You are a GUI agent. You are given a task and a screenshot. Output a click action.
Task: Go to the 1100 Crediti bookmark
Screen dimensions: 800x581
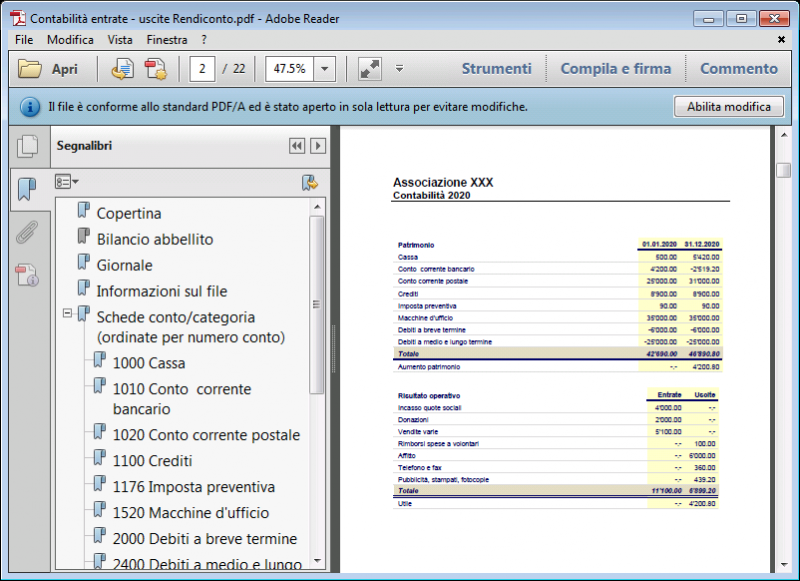tap(153, 461)
